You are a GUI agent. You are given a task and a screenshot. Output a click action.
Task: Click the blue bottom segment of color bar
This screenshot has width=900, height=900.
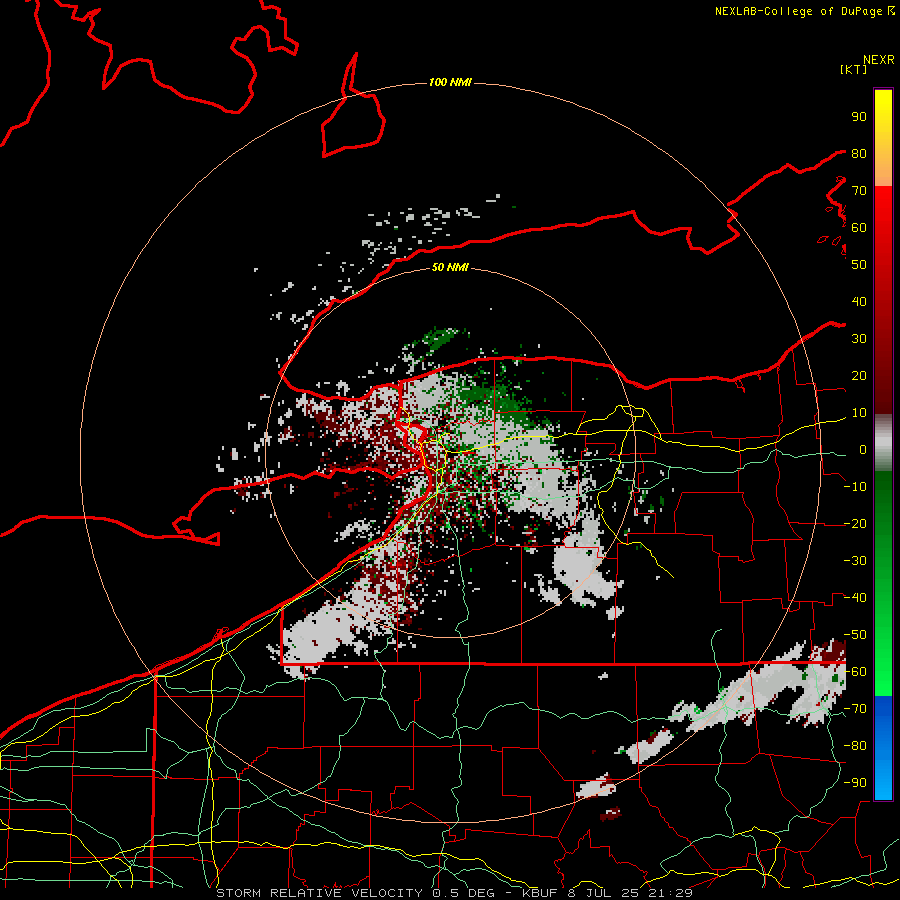pos(883,748)
